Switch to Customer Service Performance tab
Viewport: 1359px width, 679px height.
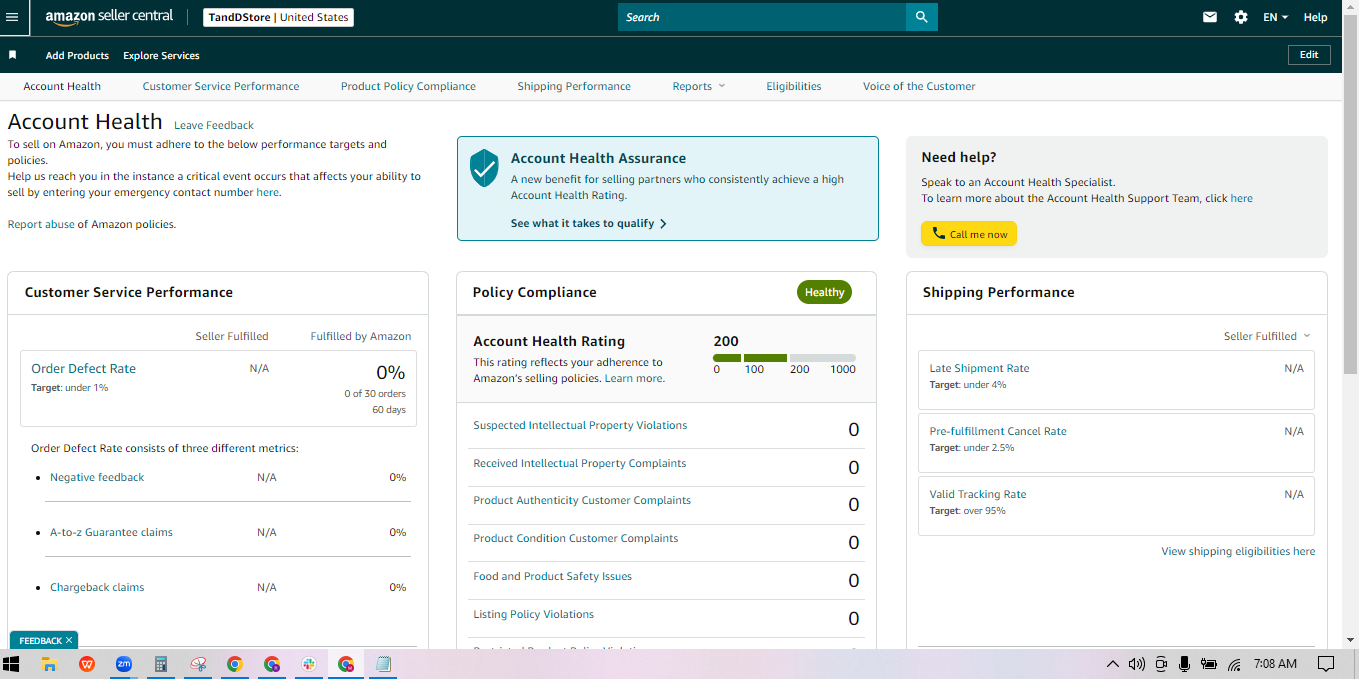coord(221,86)
